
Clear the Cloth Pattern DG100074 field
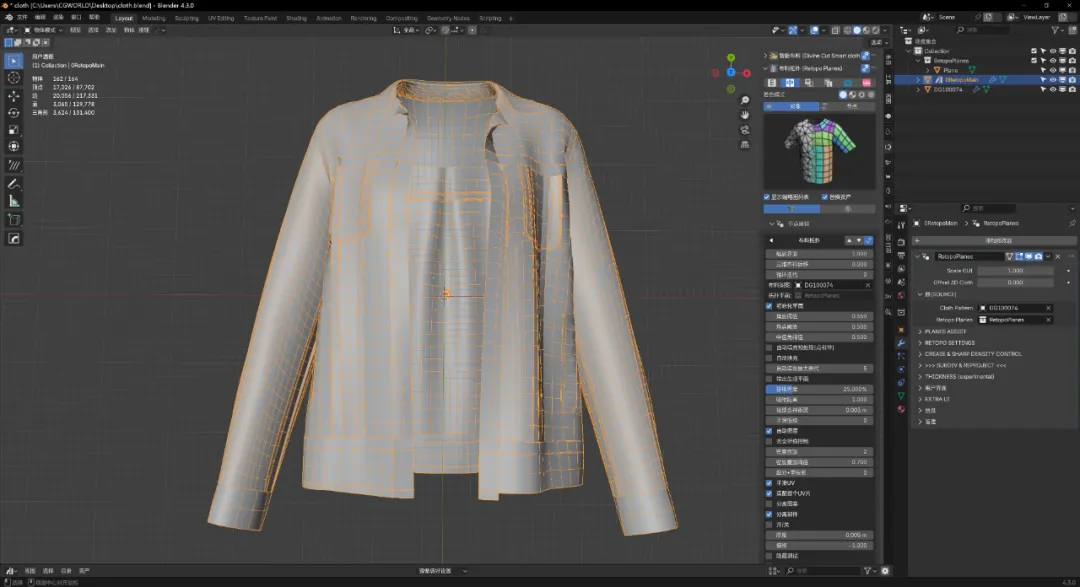1048,308
